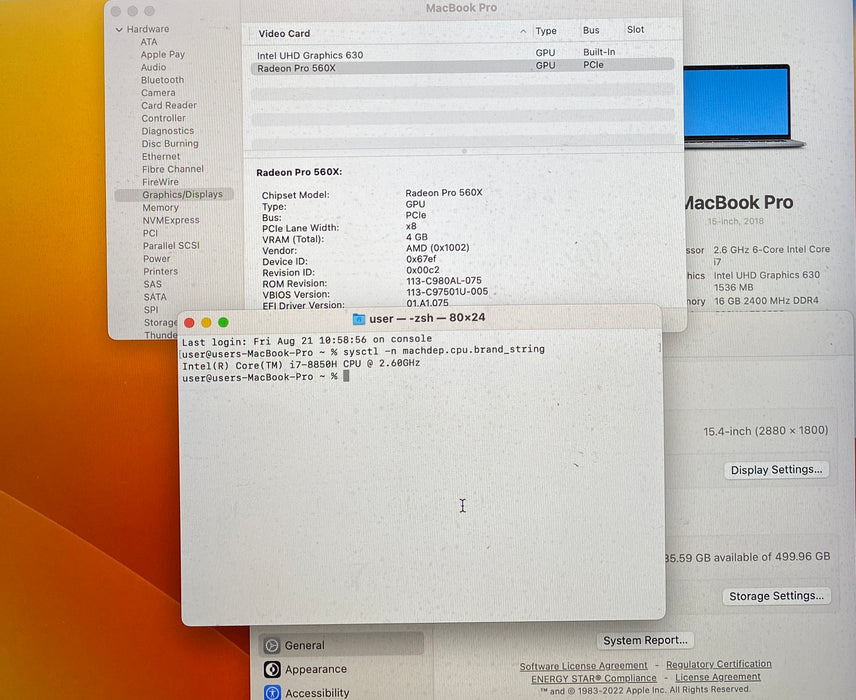Select the Intel UHD Graphics 630 row
856x700 pixels.
462,54
